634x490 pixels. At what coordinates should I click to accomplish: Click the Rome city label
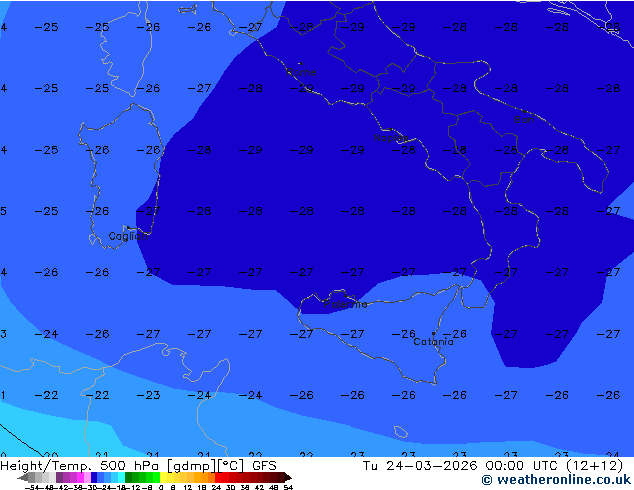[x=301, y=72]
